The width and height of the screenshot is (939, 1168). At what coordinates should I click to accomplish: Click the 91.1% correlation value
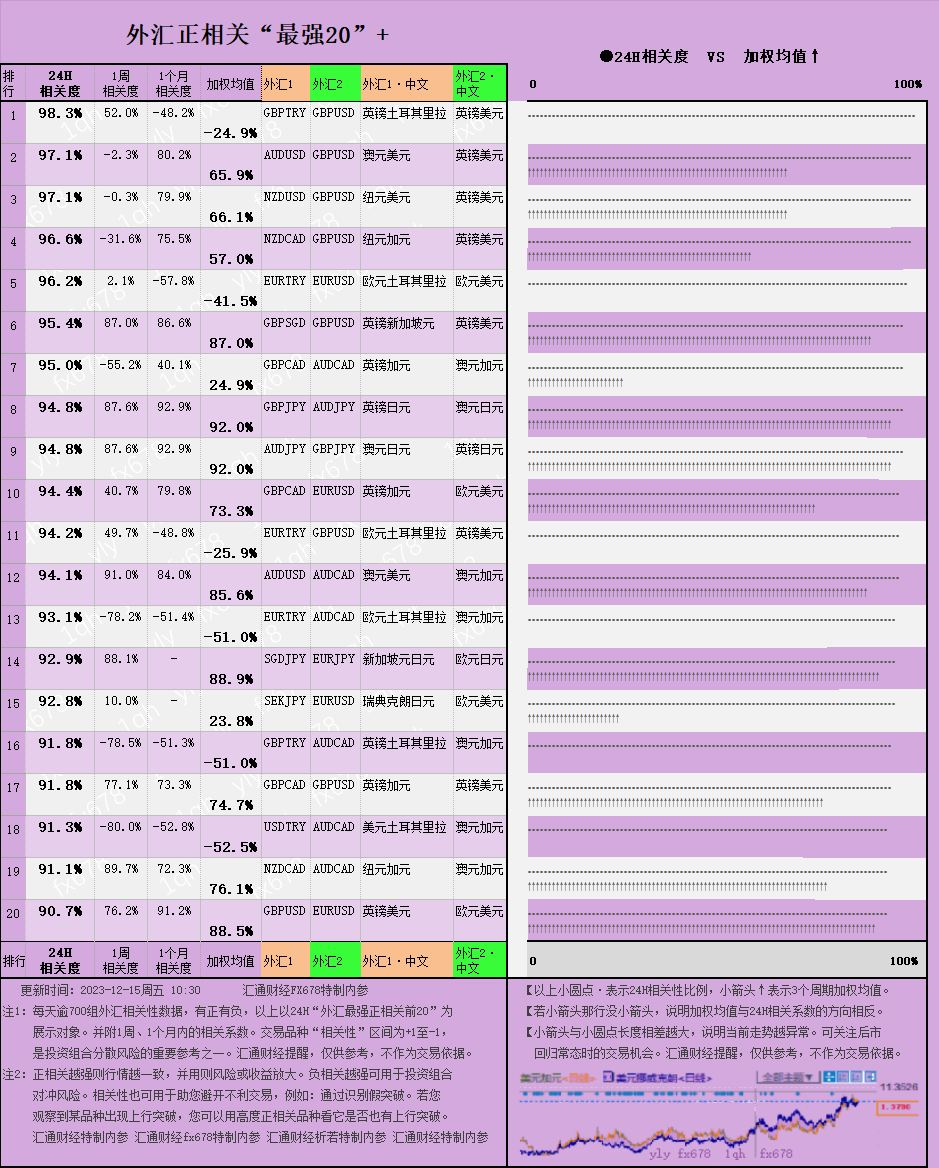(x=60, y=869)
